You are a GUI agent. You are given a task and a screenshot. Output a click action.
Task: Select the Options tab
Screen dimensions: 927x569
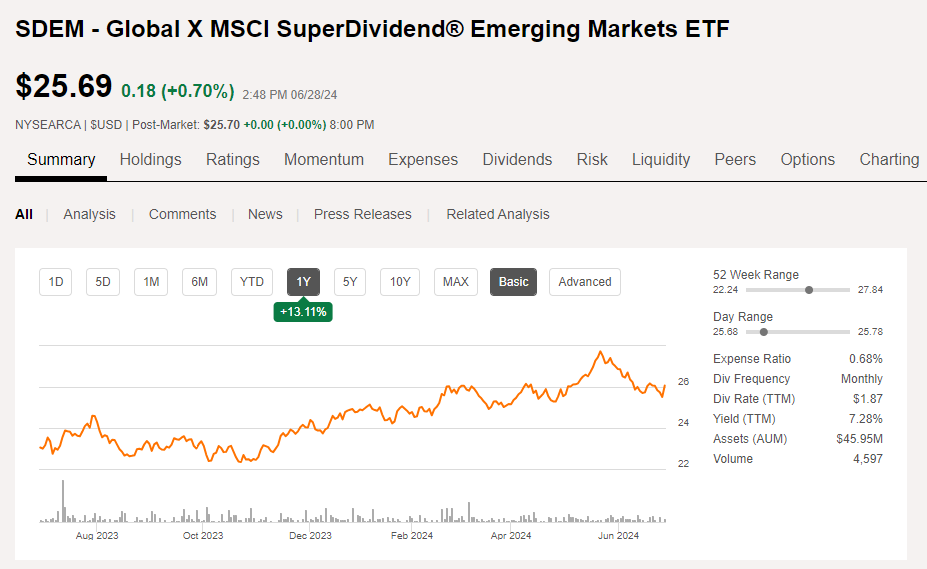click(x=808, y=160)
